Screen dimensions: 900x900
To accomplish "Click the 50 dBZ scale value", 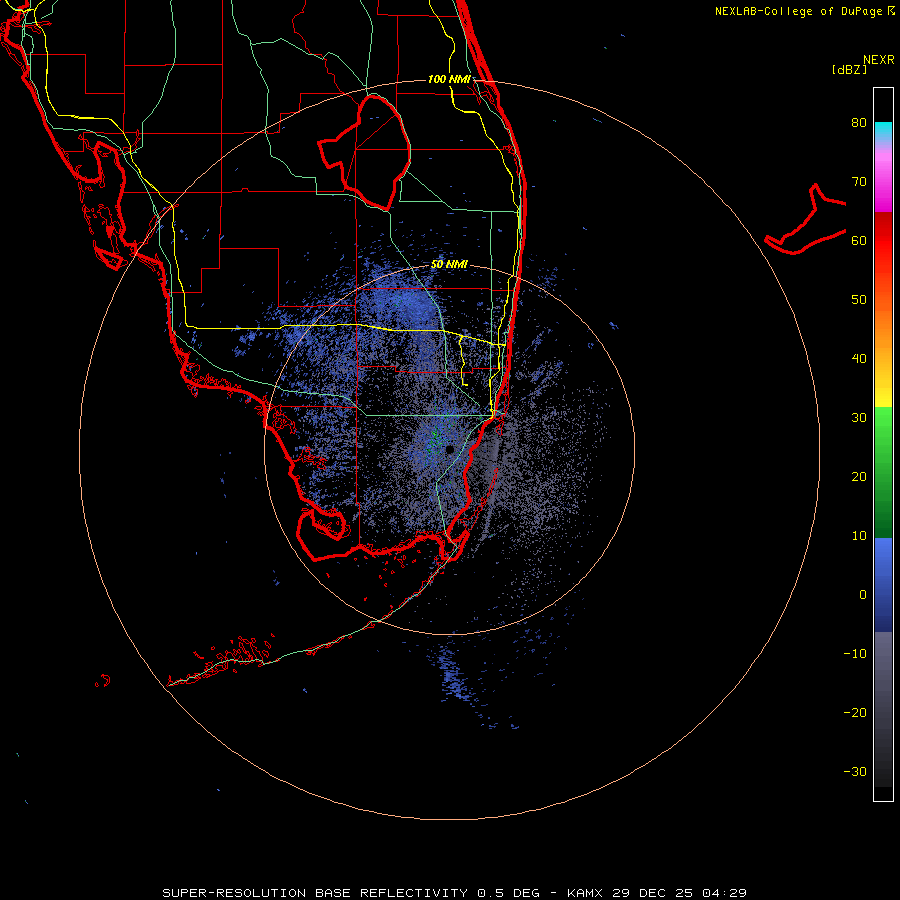I will point(859,300).
